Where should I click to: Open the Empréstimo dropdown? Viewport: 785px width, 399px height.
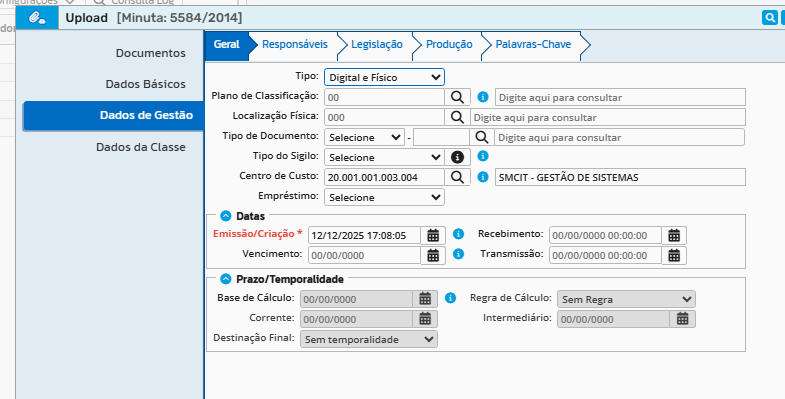[384, 197]
